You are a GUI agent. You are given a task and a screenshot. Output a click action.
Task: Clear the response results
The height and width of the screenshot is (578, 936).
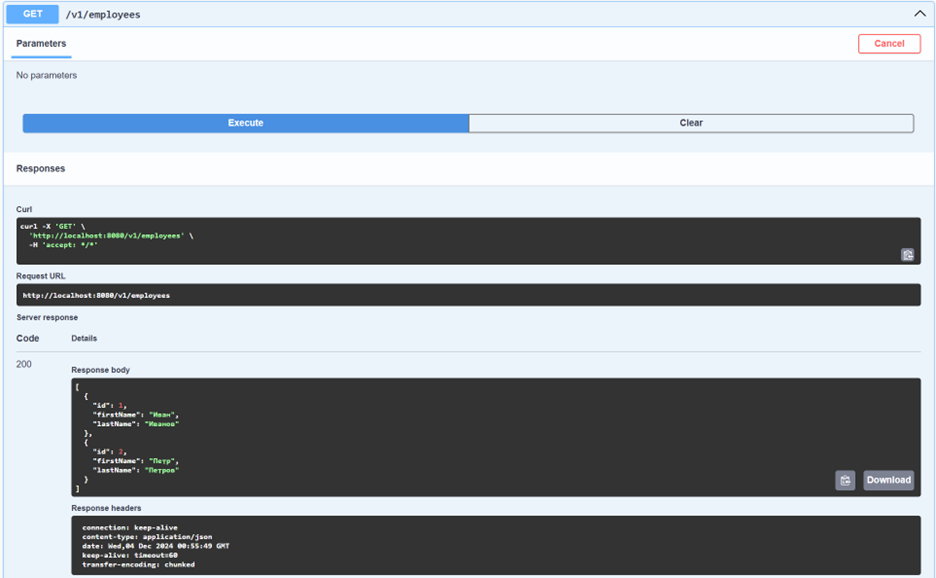click(691, 123)
